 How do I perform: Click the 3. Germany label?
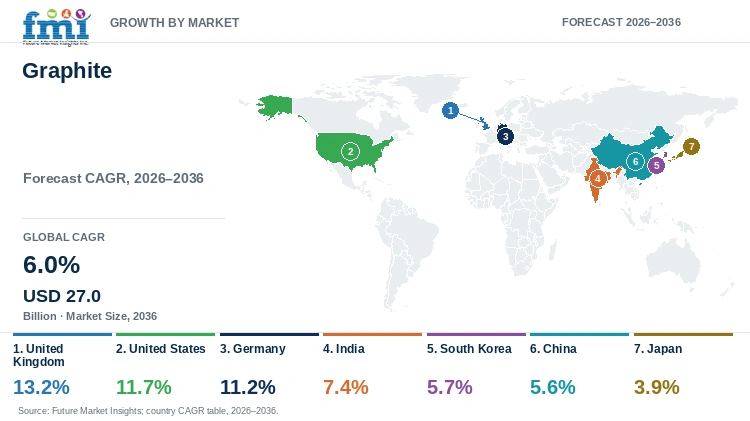coord(253,349)
